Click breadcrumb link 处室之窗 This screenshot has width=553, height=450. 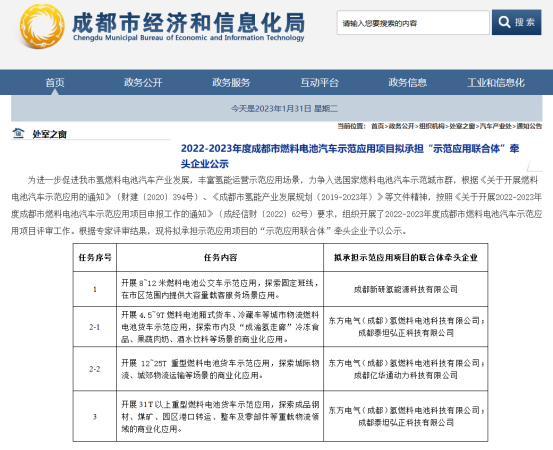(x=462, y=126)
